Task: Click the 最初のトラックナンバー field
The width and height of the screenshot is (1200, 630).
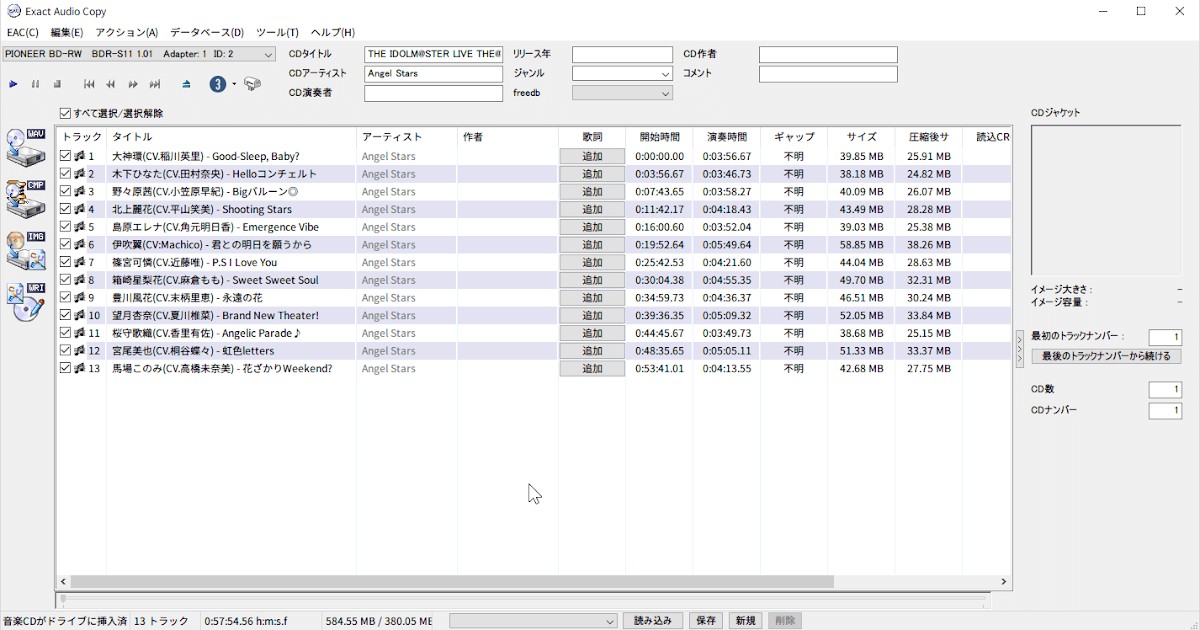Action: (1166, 338)
